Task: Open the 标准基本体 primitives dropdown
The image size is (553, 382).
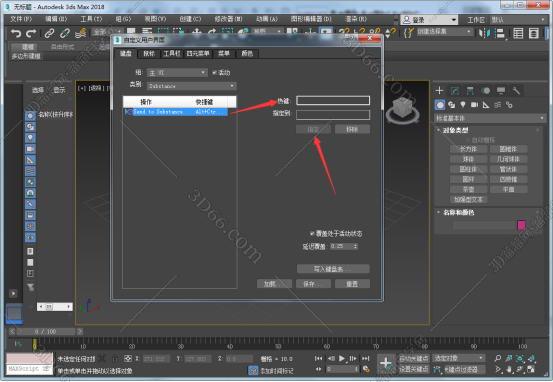Action: tap(491, 118)
